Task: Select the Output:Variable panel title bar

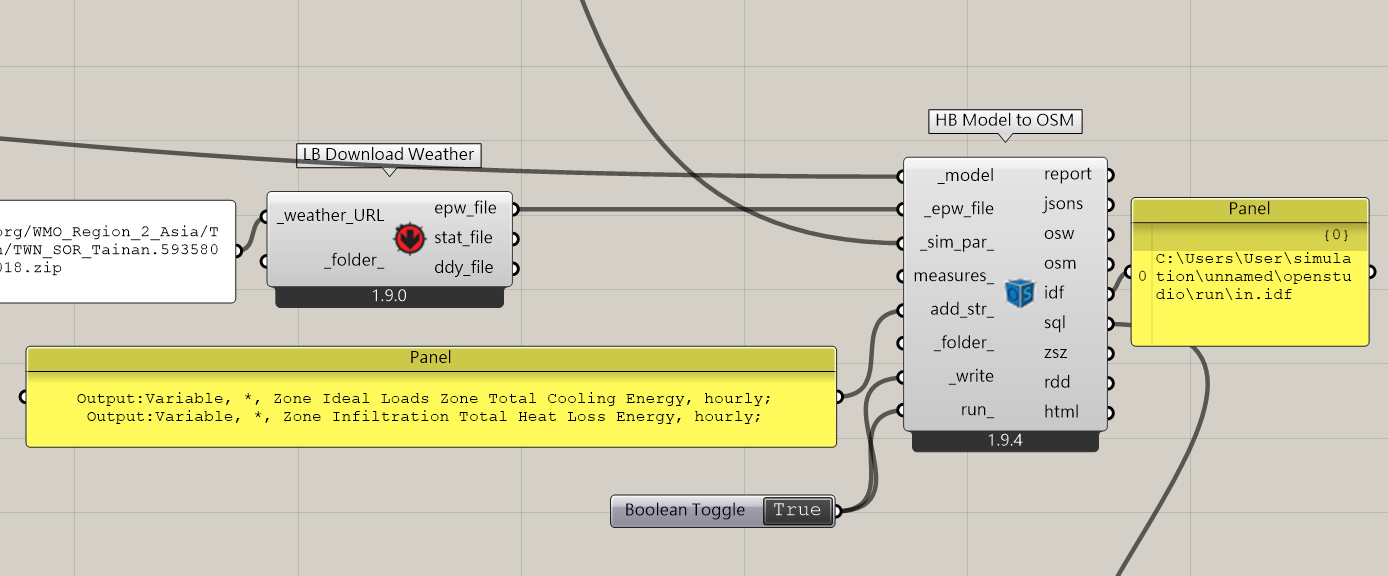Action: 430,358
